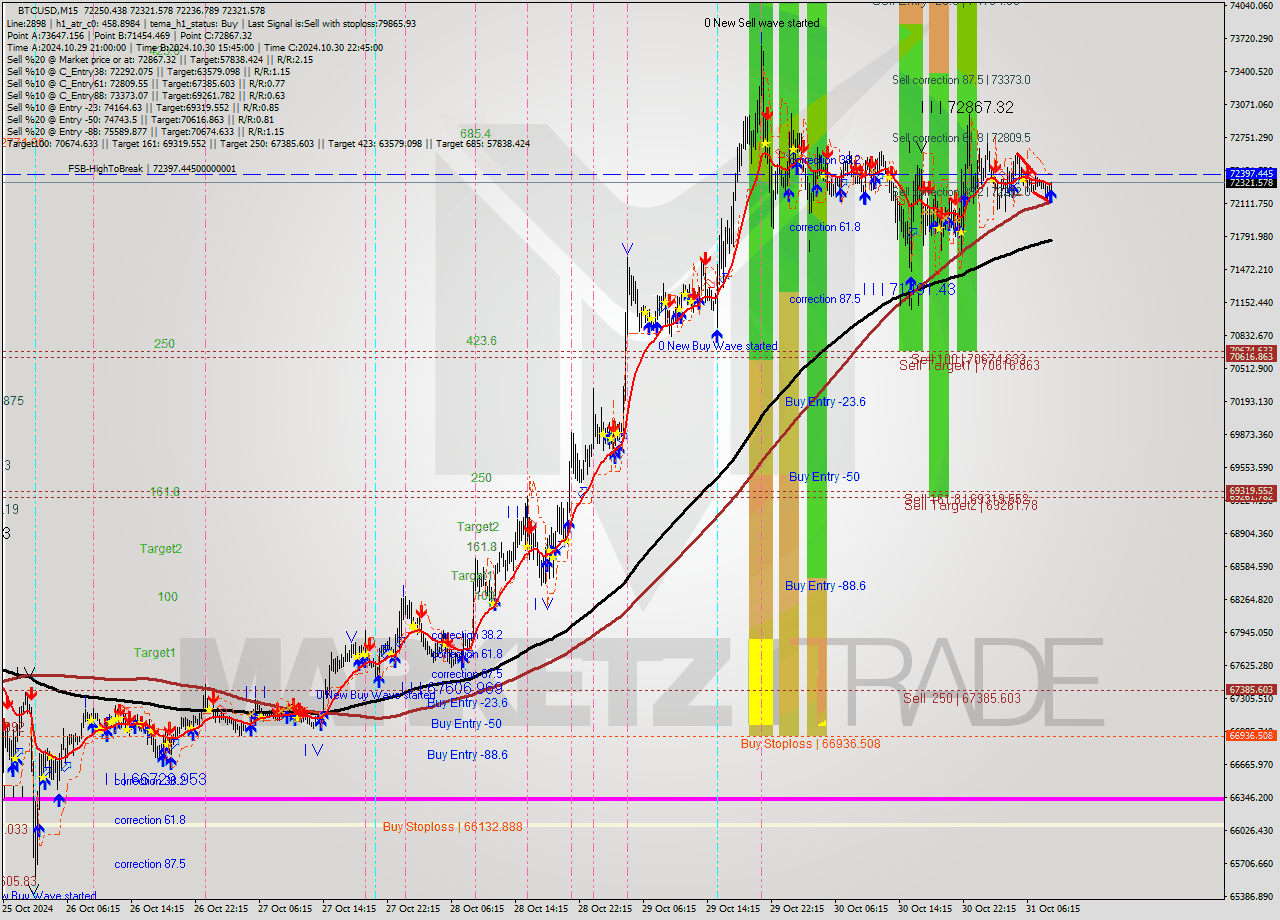The image size is (1280, 920).
Task: Click the red 70616.863 price tag on axis
Action: pos(1251,356)
